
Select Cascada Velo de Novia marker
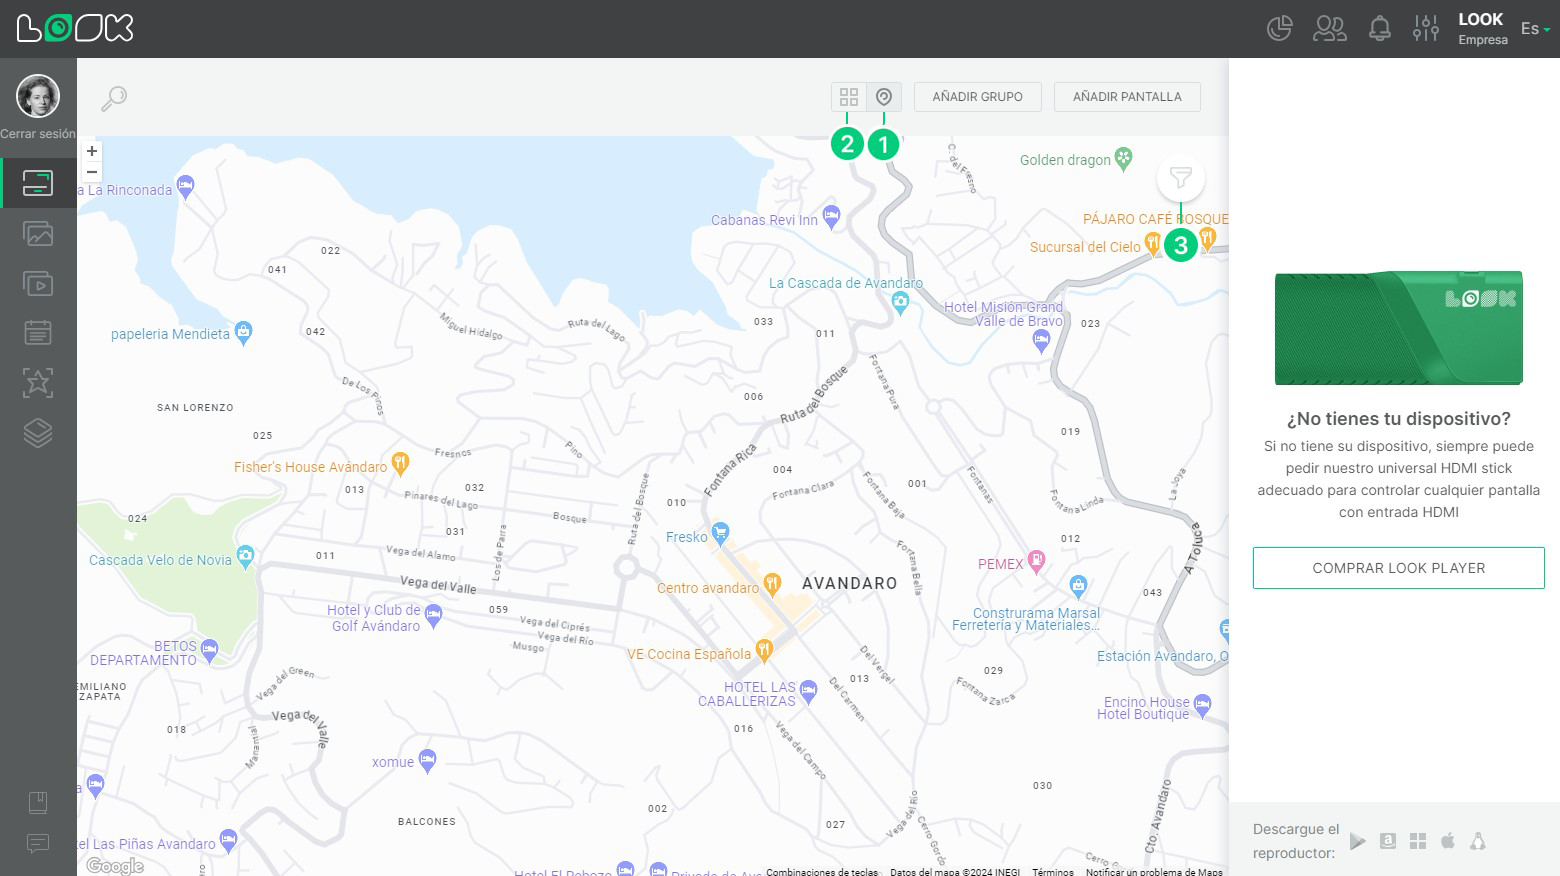point(245,556)
